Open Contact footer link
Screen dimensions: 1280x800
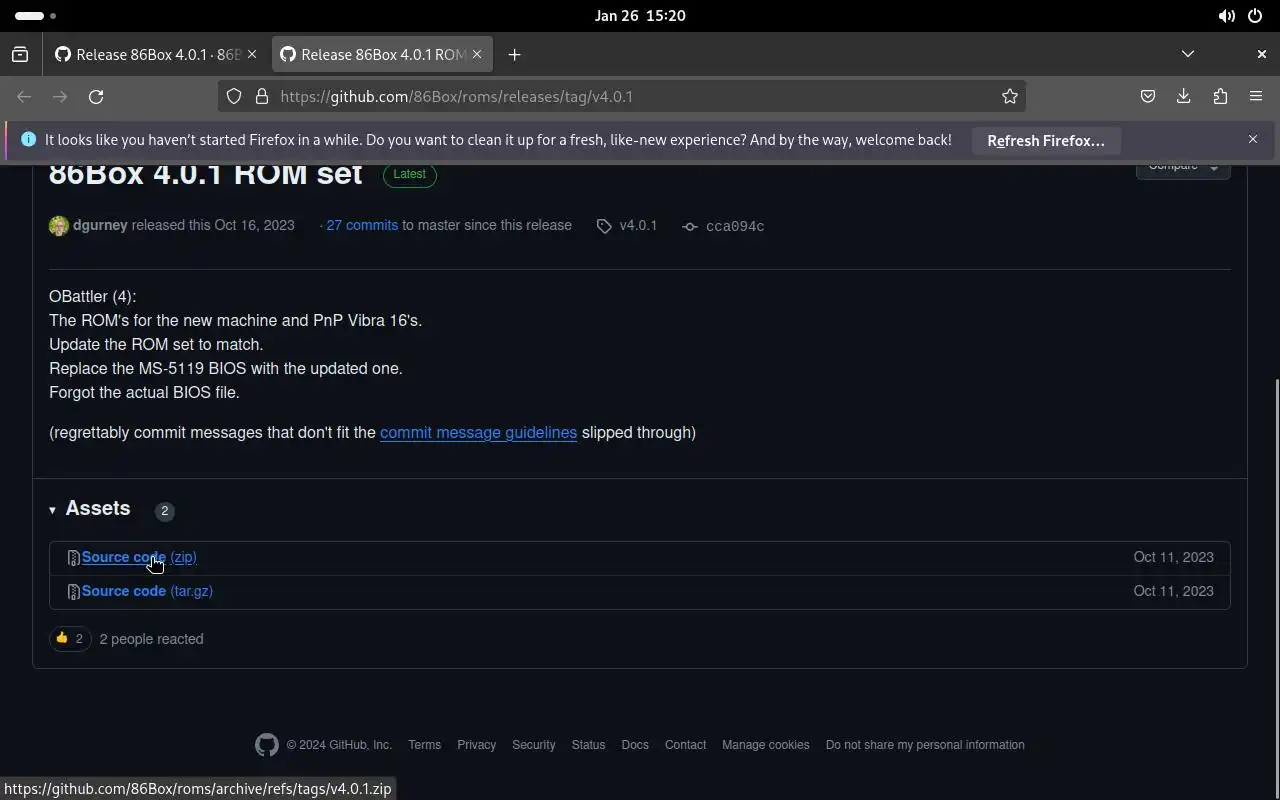pyautogui.click(x=685, y=745)
